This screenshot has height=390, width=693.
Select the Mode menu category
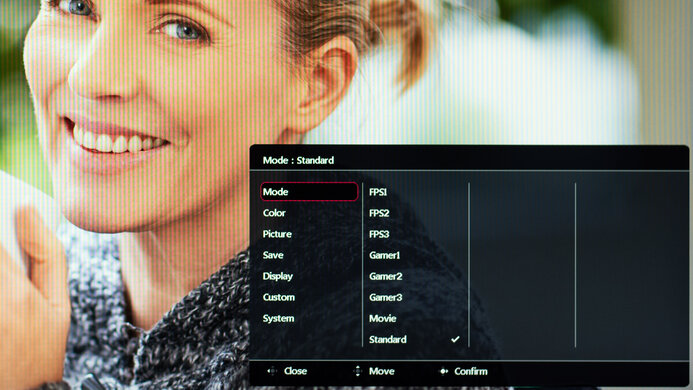pyautogui.click(x=309, y=192)
